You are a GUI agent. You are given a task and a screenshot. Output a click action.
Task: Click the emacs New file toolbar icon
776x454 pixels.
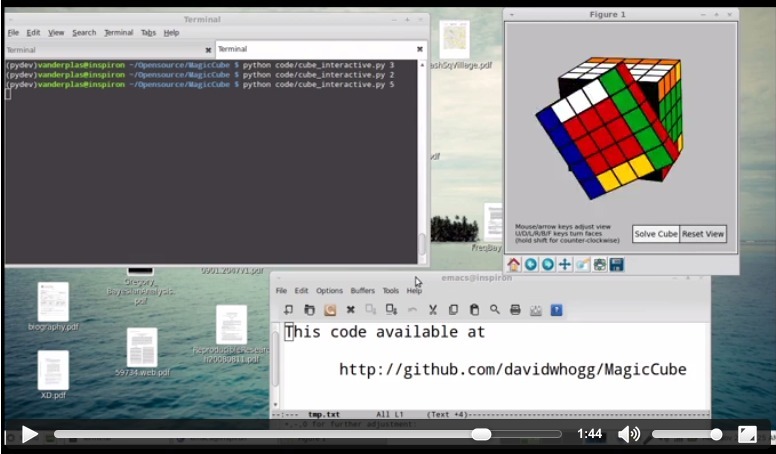(288, 310)
